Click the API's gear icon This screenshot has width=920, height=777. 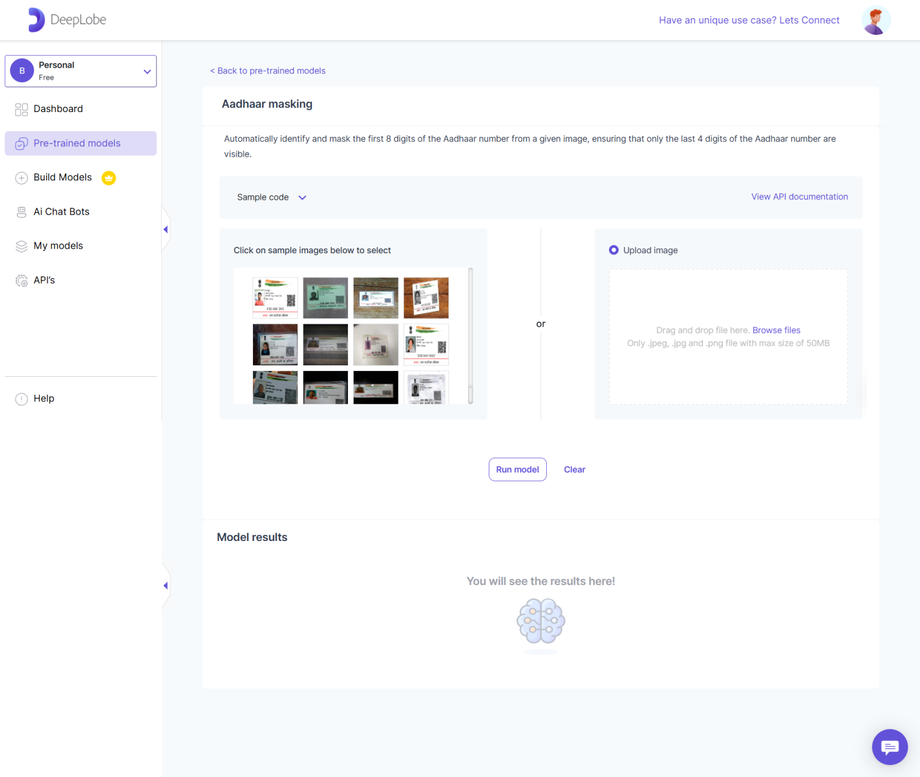21,281
